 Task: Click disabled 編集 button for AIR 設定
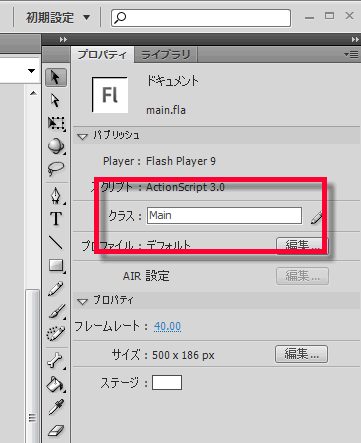coord(302,276)
